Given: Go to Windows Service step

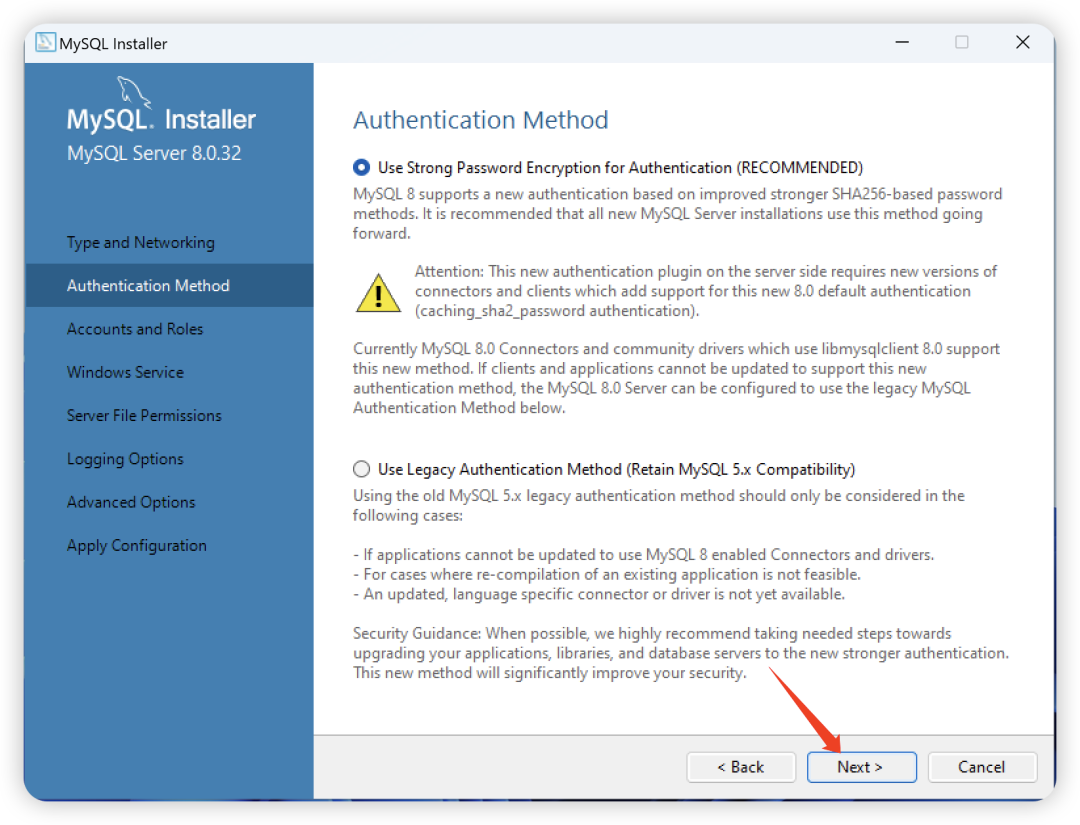Looking at the screenshot, I should click(x=125, y=373).
